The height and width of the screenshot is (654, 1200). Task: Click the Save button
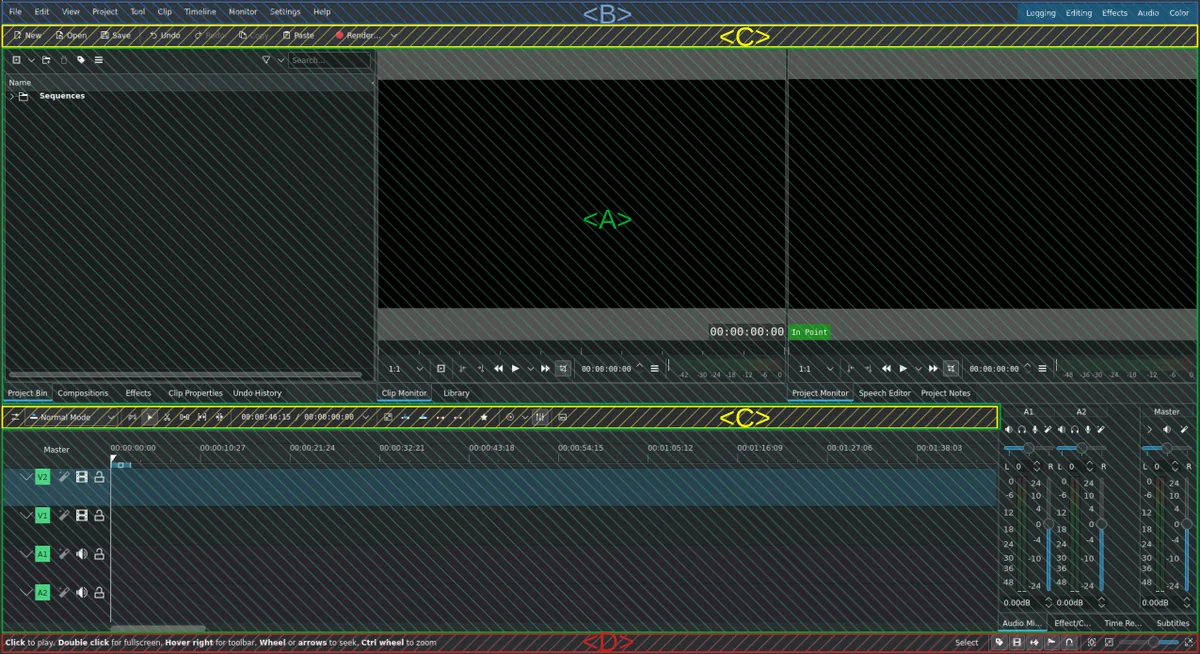(x=115, y=35)
